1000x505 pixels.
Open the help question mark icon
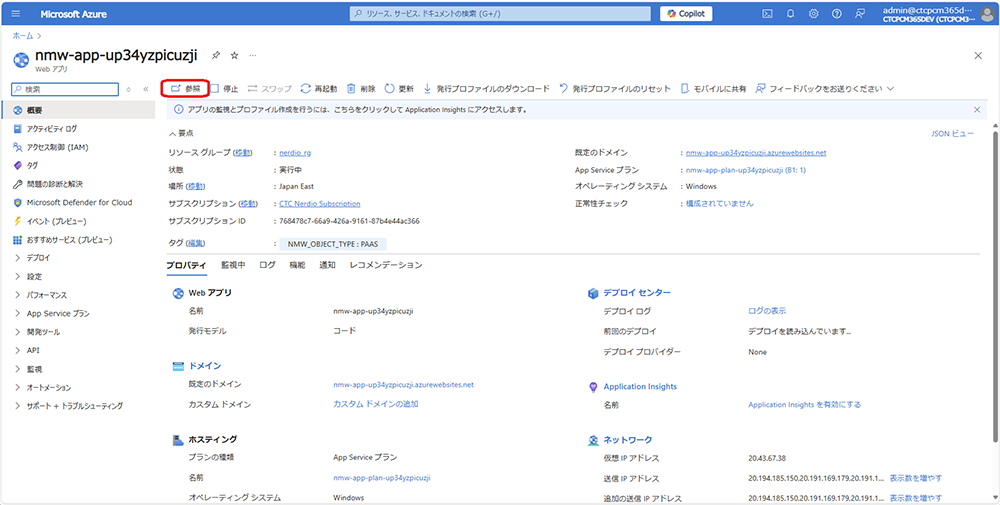(x=837, y=13)
